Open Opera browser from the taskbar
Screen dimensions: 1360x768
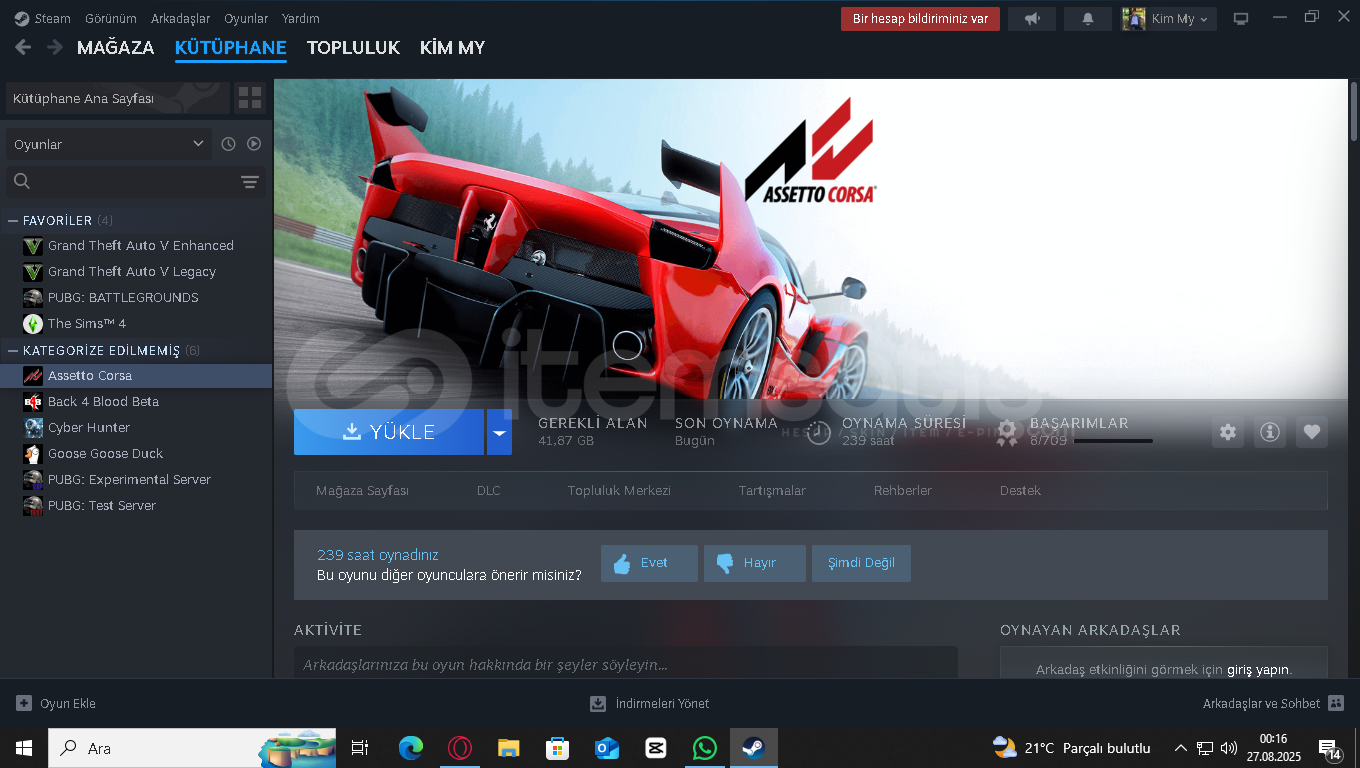460,748
